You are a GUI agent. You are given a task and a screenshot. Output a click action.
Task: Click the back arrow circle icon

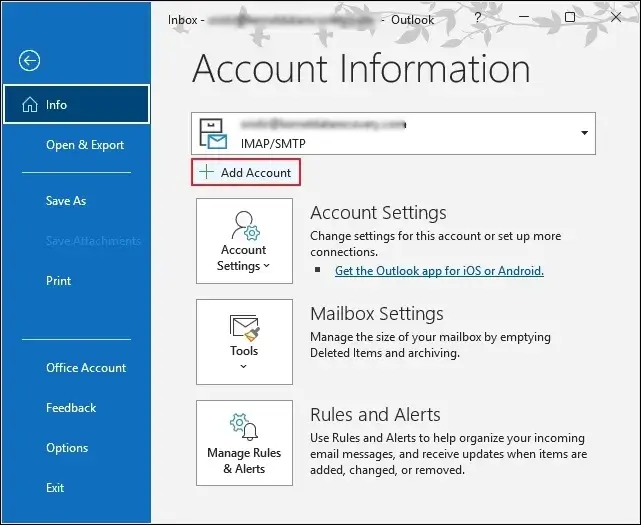coord(29,61)
